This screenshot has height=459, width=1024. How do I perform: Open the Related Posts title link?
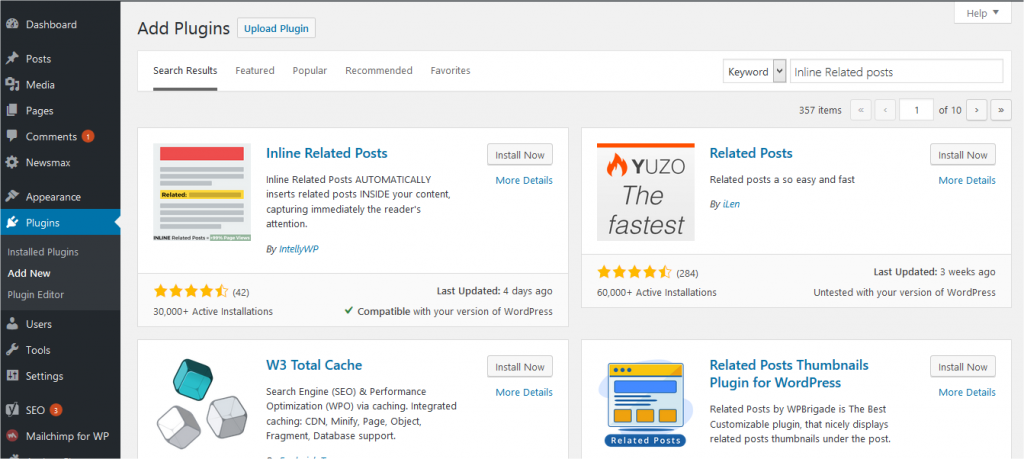coord(751,153)
